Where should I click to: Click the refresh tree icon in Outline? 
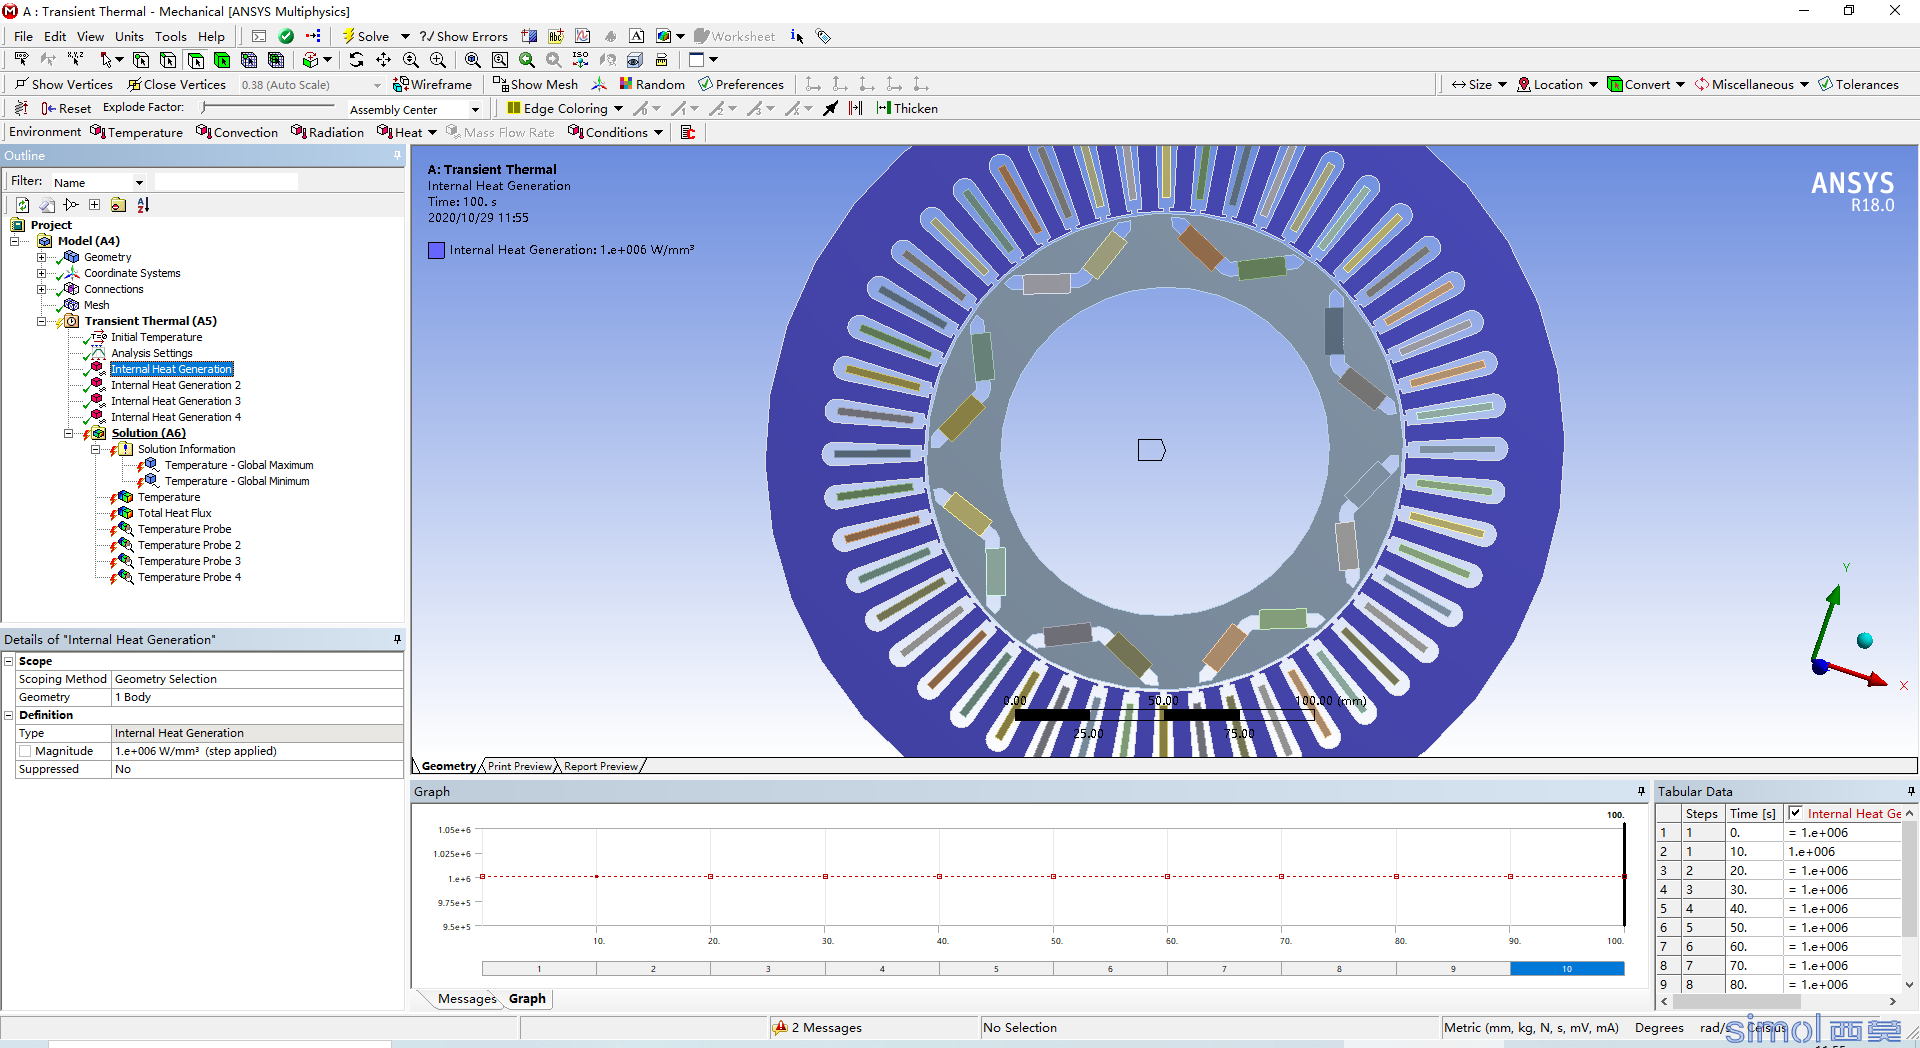pyautogui.click(x=22, y=205)
